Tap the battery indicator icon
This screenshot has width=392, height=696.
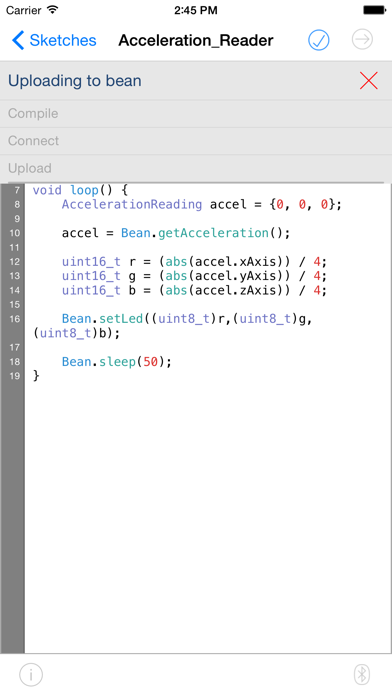coord(375,10)
